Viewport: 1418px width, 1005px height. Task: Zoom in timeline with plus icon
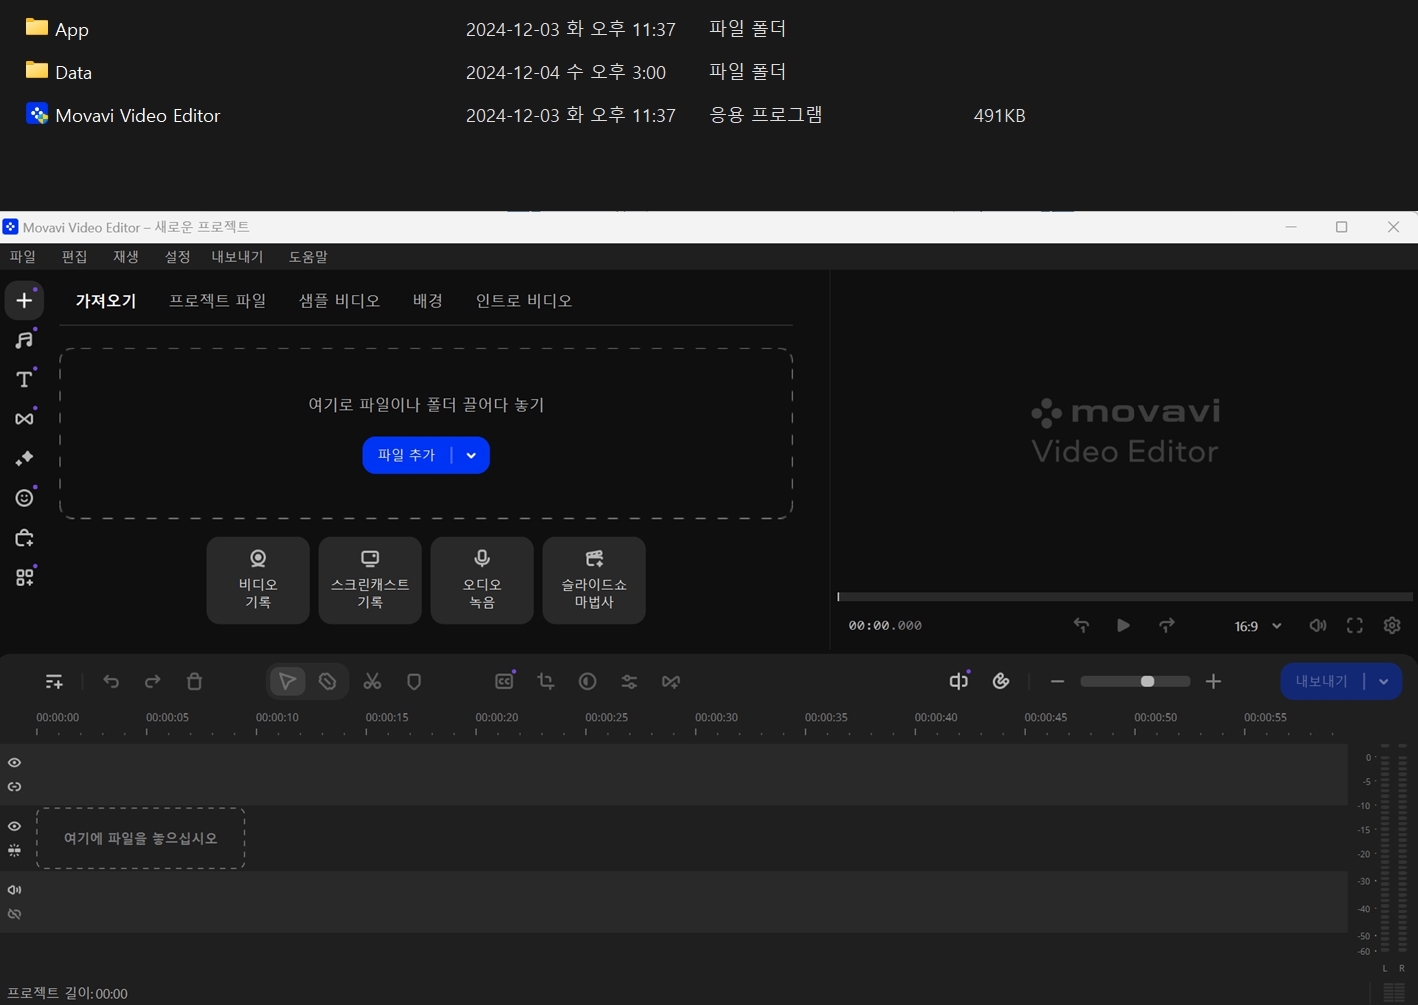1213,681
